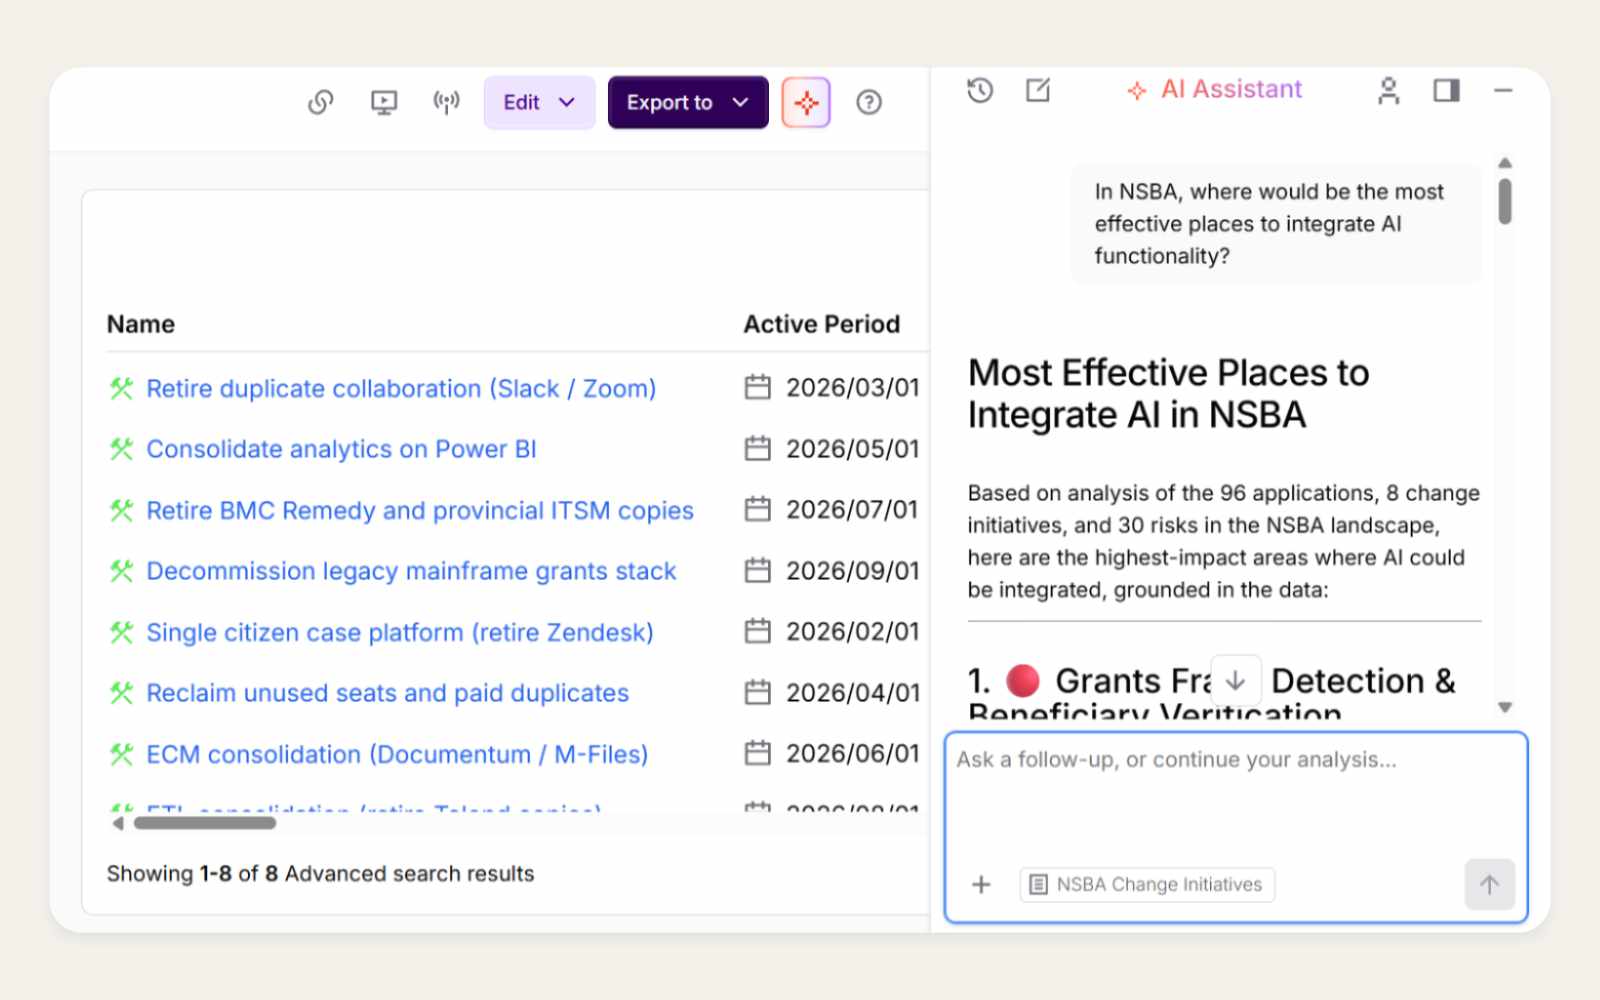Toggle the side panel layout icon
Screen dimensions: 1600x1000
[1446, 90]
